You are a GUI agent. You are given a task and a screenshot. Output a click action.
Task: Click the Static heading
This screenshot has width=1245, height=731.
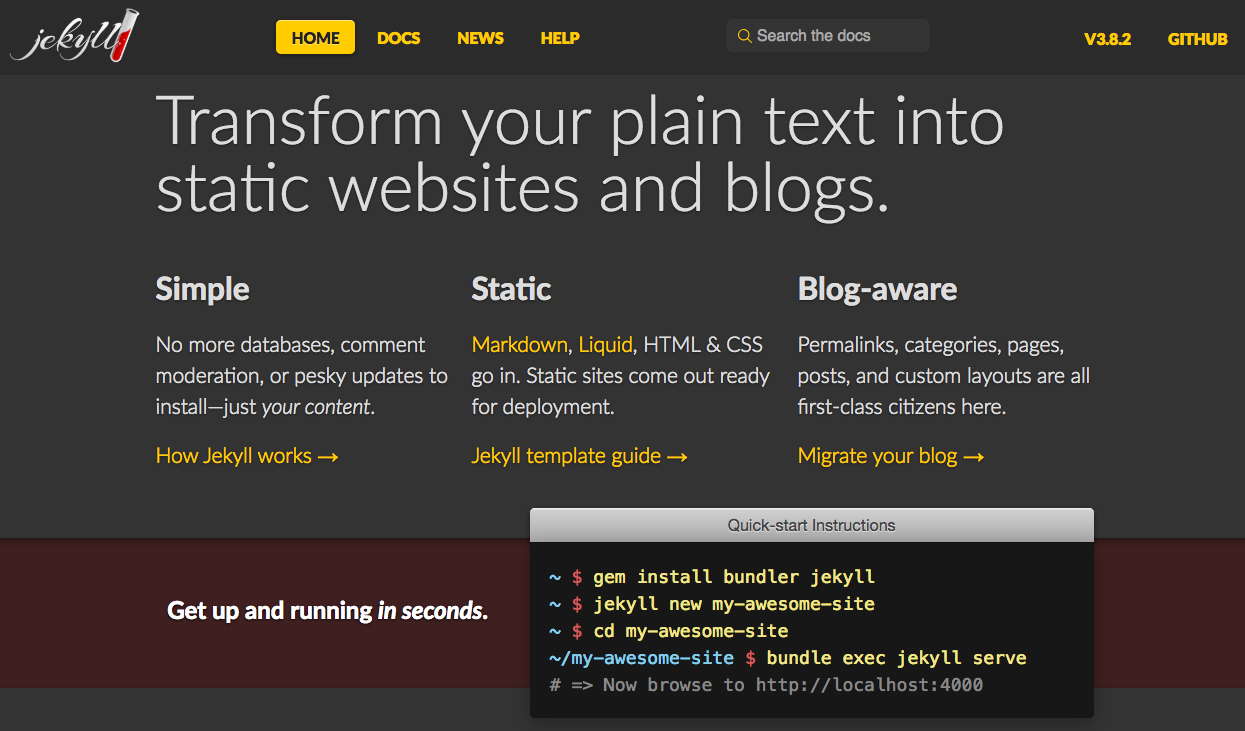tap(511, 290)
